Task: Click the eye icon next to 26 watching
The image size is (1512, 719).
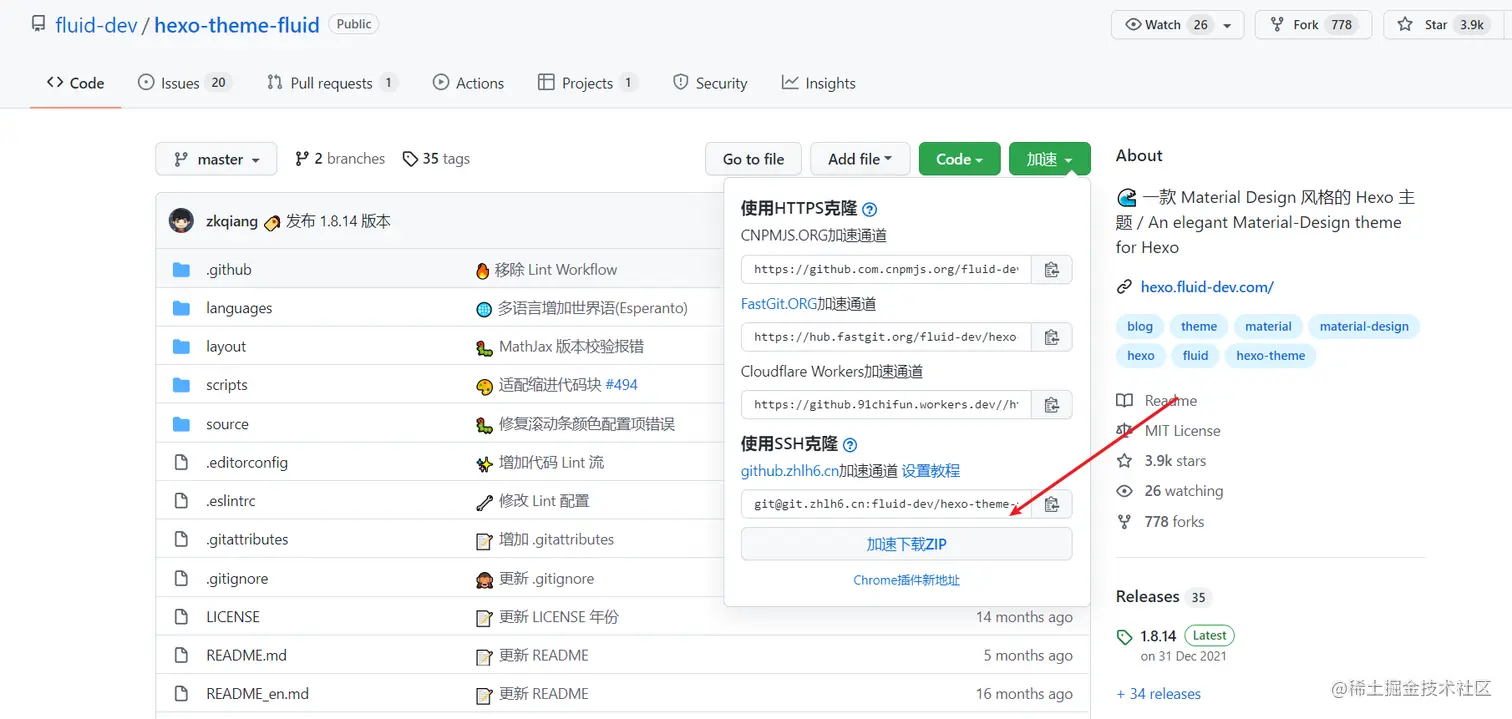Action: 1124,491
